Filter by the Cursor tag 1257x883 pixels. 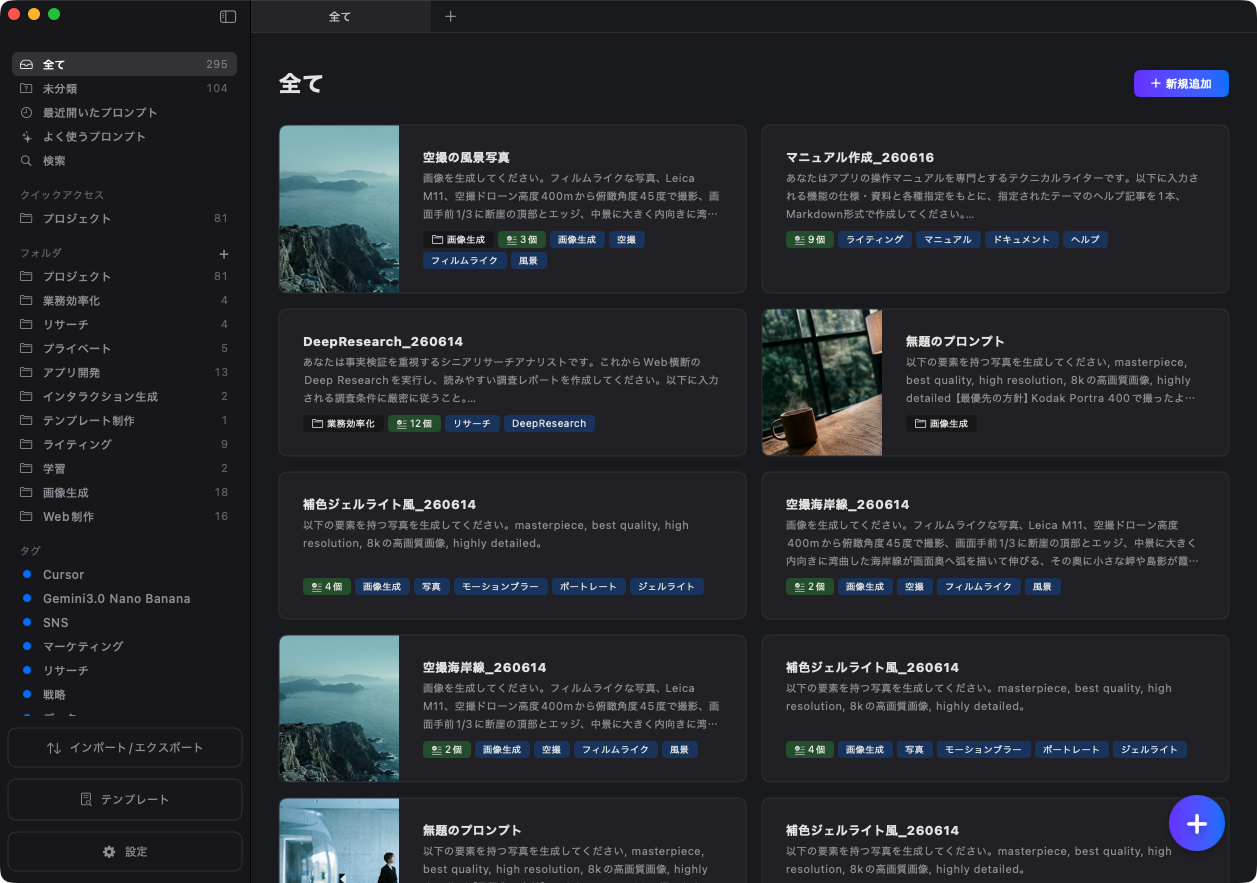(124, 574)
